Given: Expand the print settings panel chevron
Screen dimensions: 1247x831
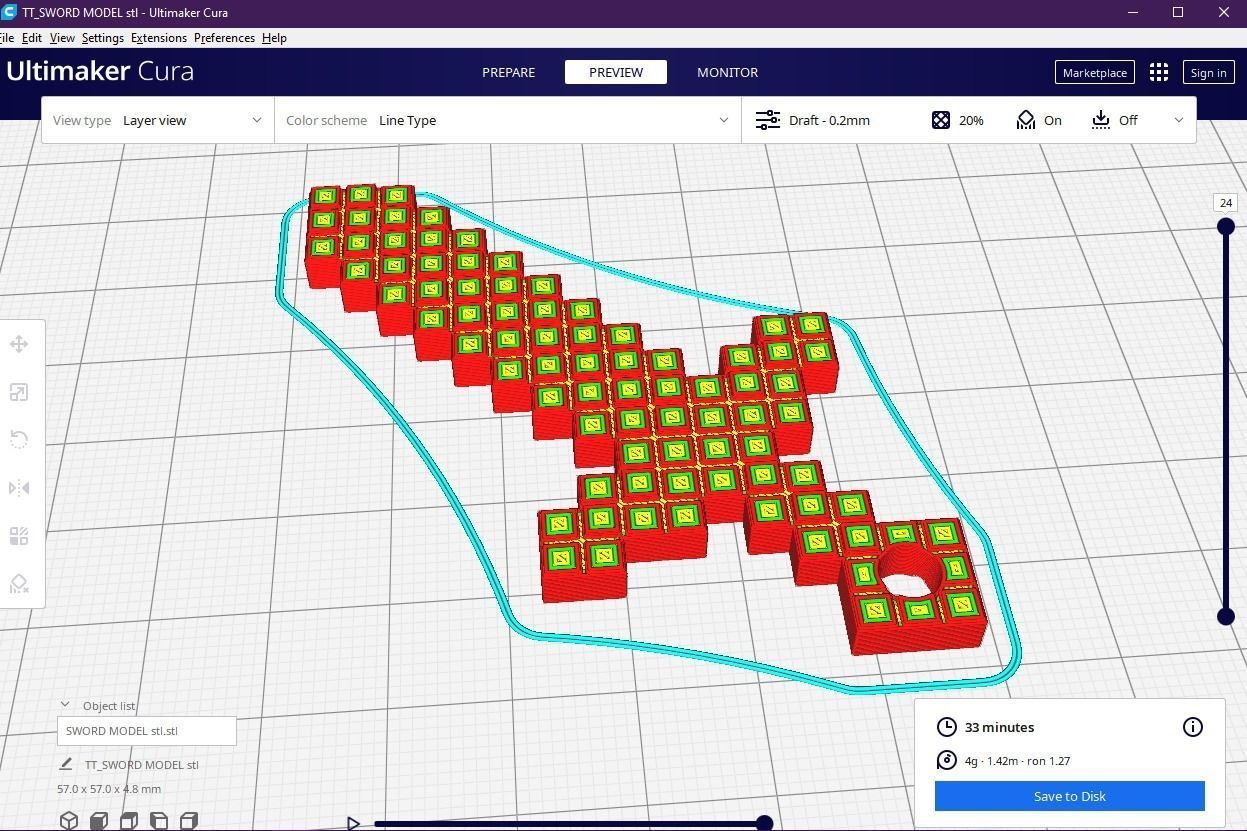Looking at the screenshot, I should click(x=1178, y=120).
